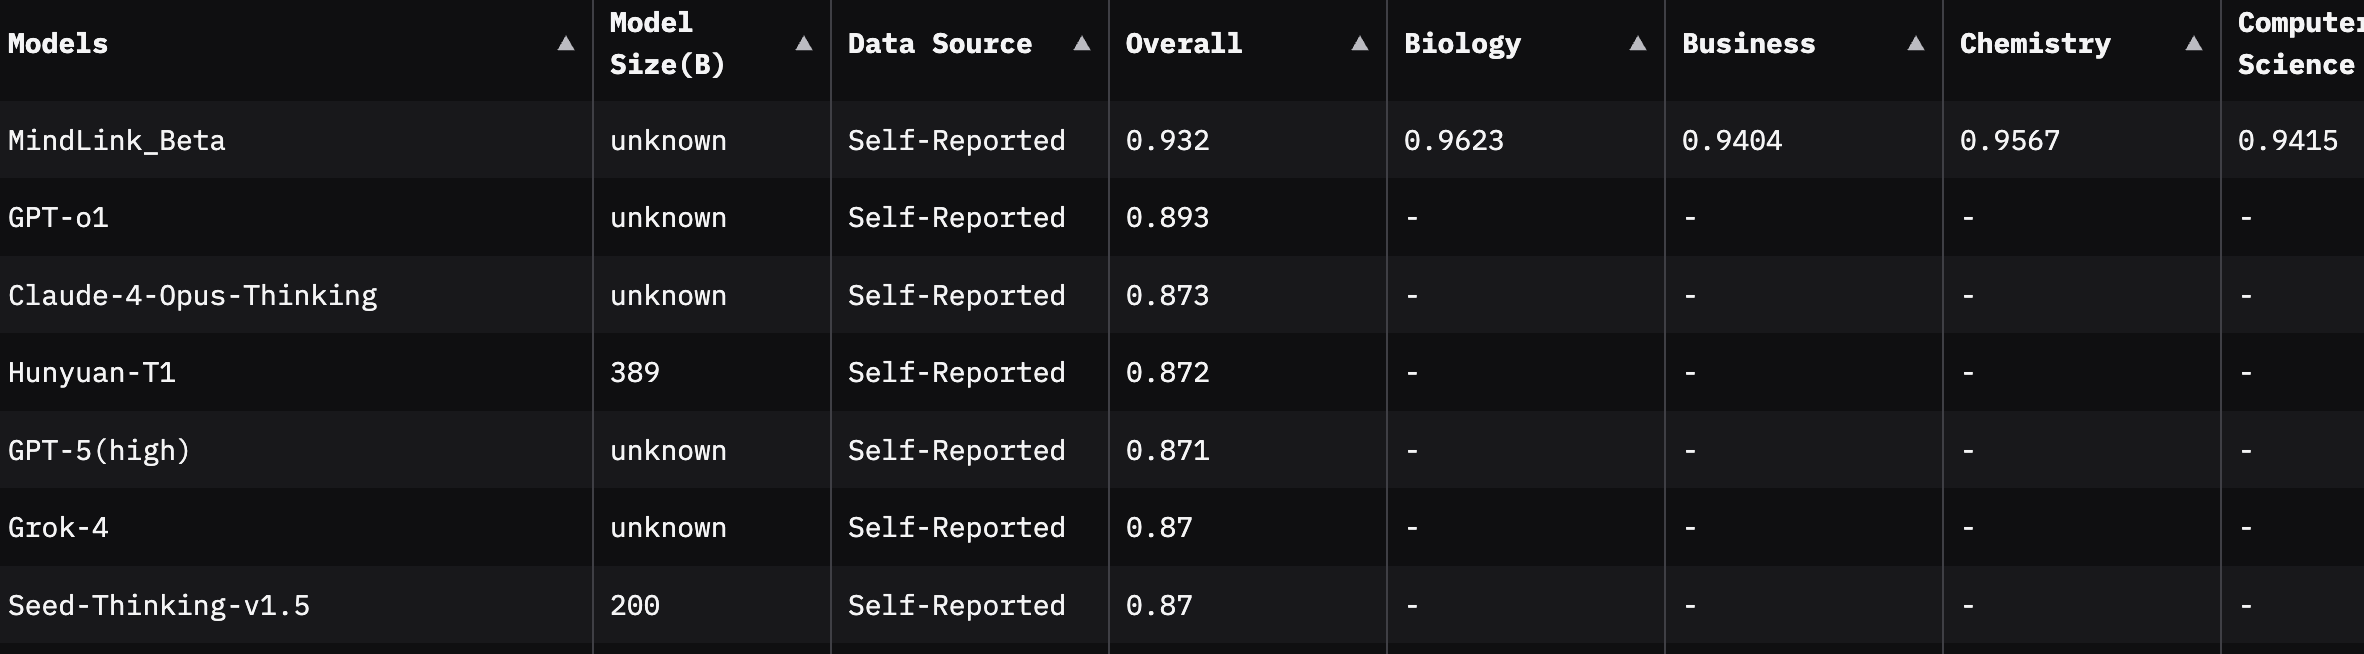Click the Computer Science column header
The image size is (2364, 654).
click(2298, 44)
